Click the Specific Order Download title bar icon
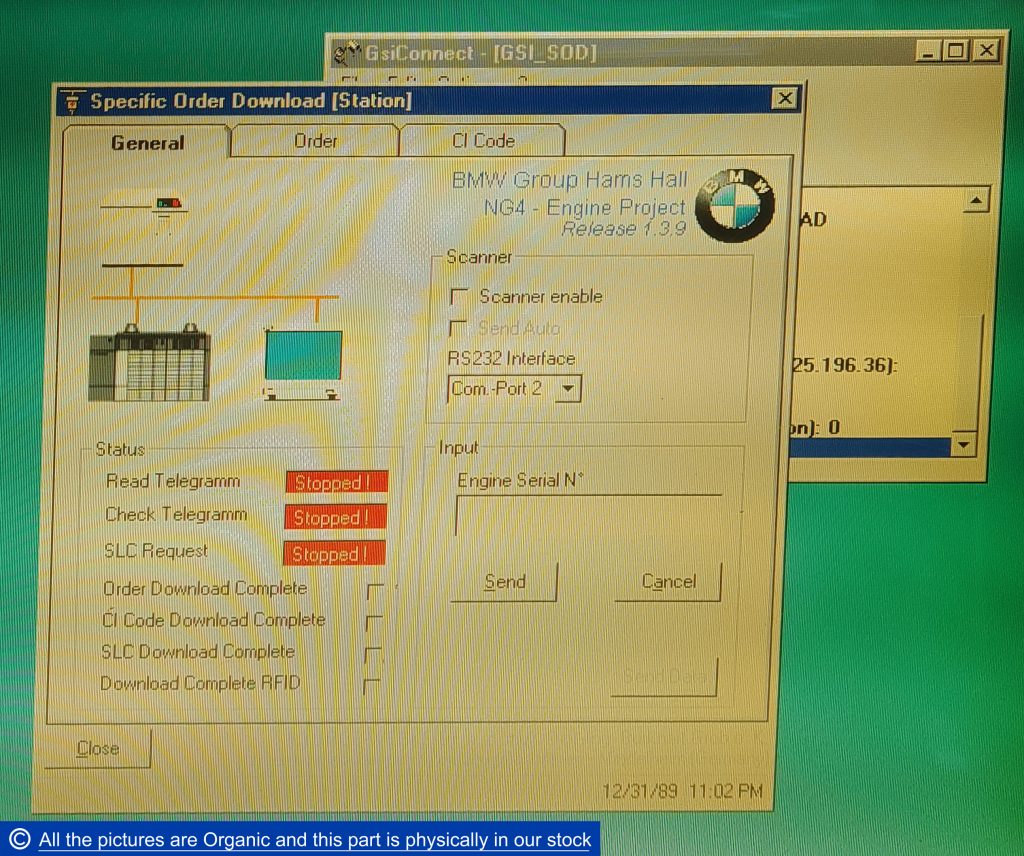 (x=71, y=101)
